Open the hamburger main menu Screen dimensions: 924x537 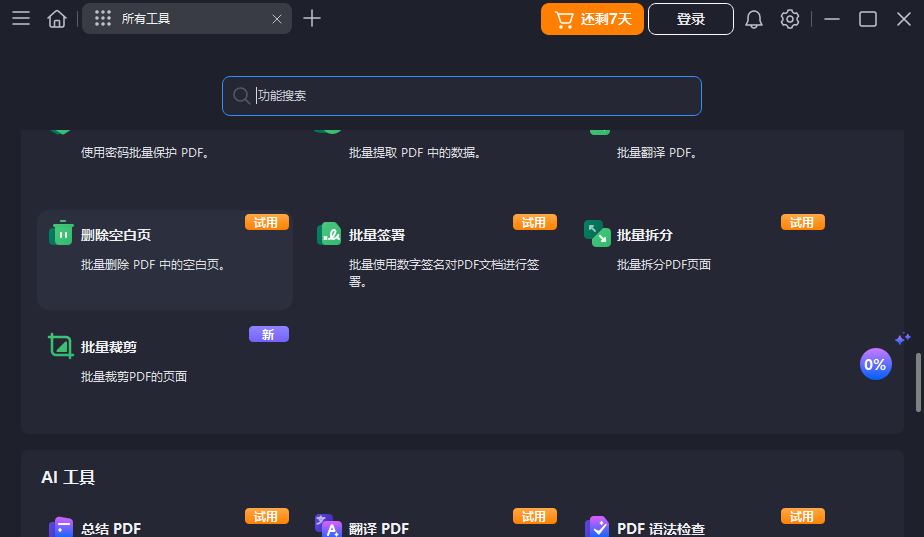pyautogui.click(x=21, y=19)
